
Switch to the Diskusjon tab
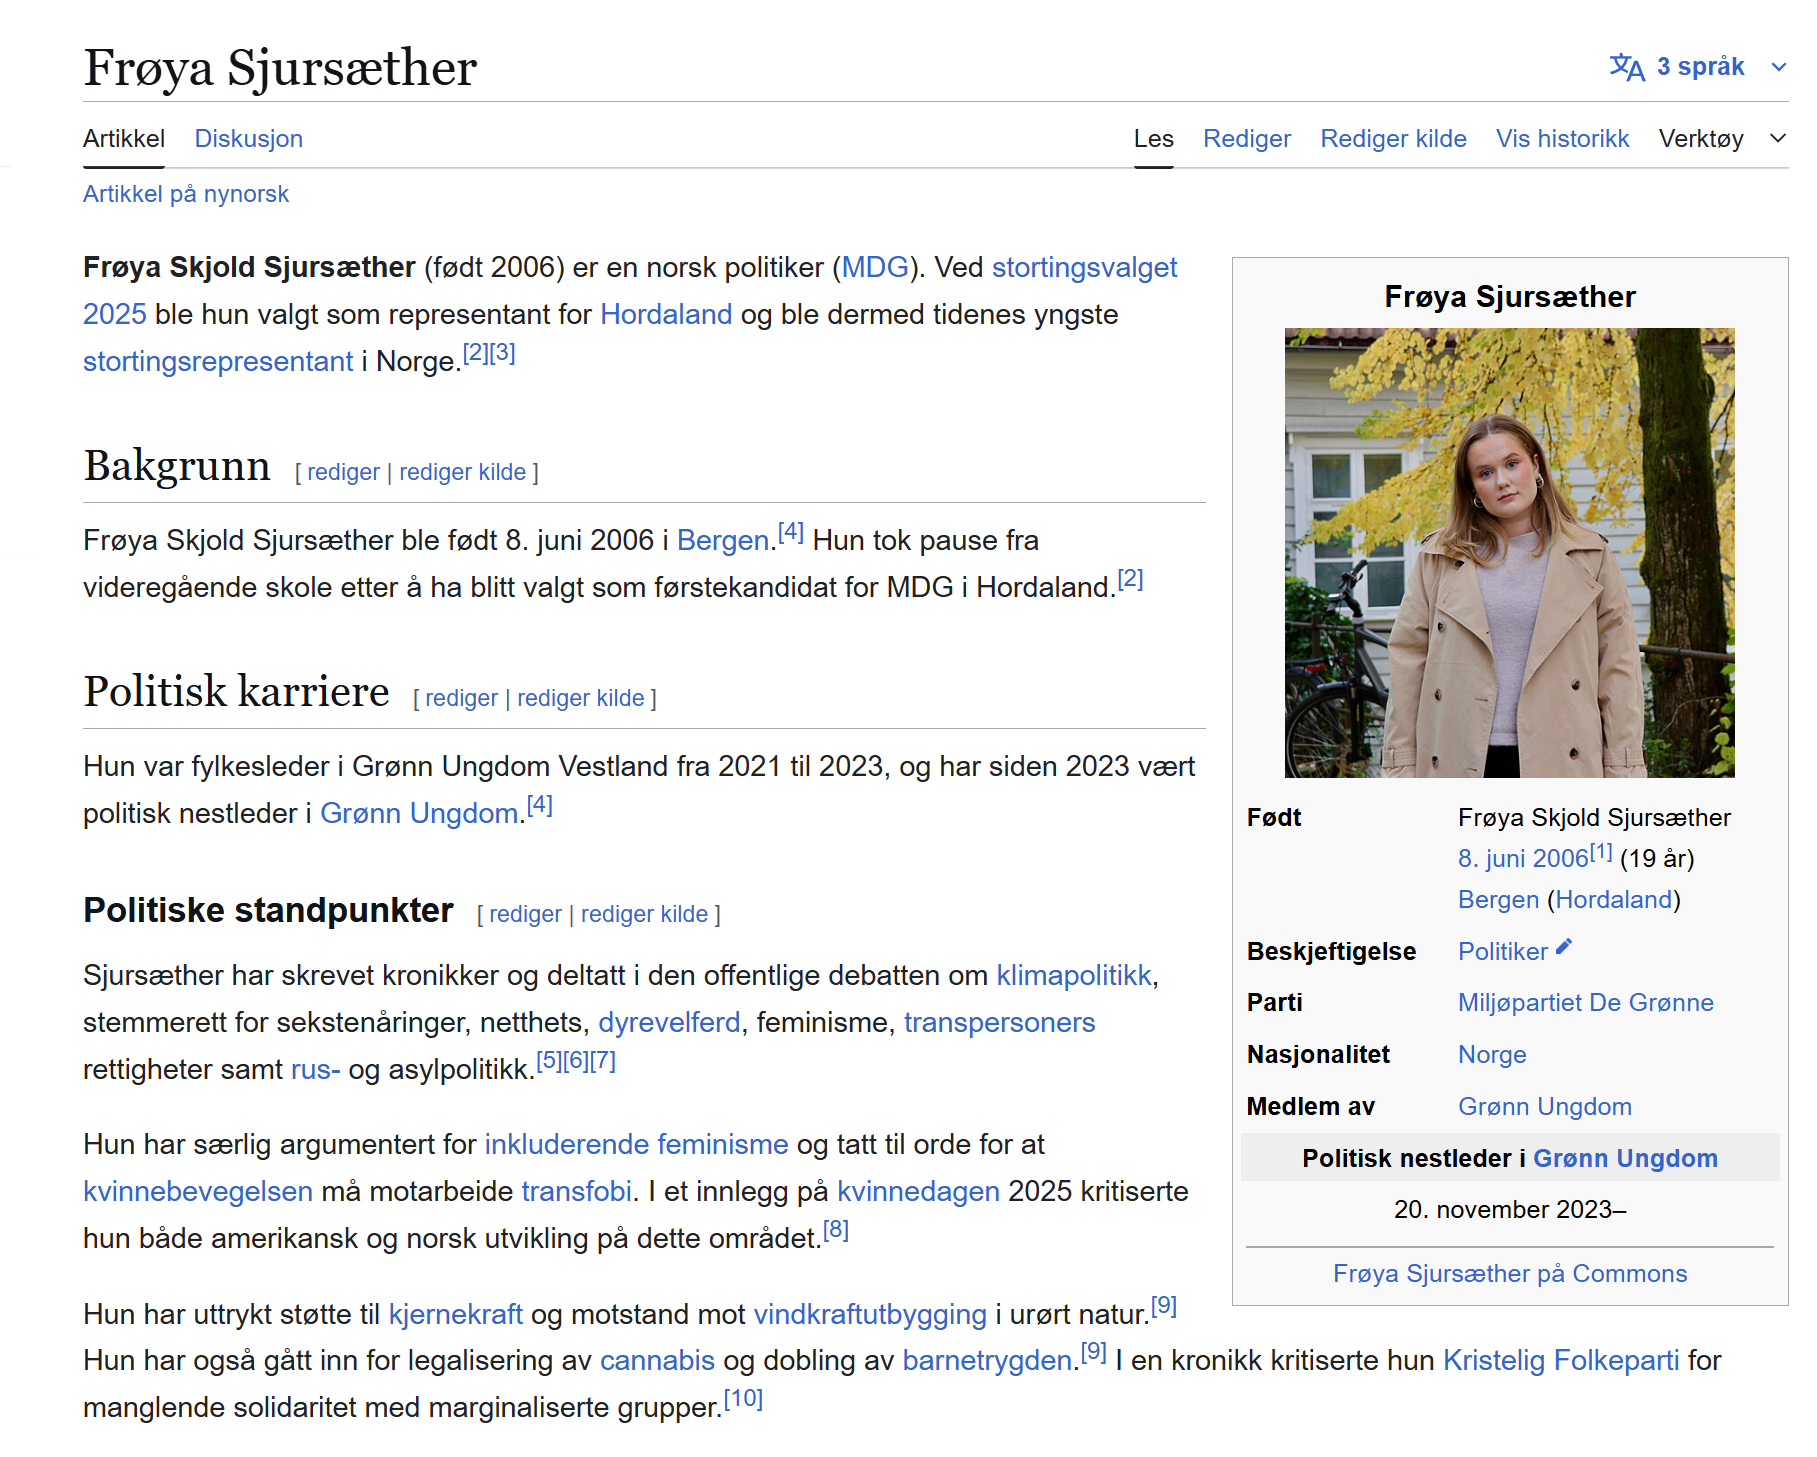[x=249, y=138]
